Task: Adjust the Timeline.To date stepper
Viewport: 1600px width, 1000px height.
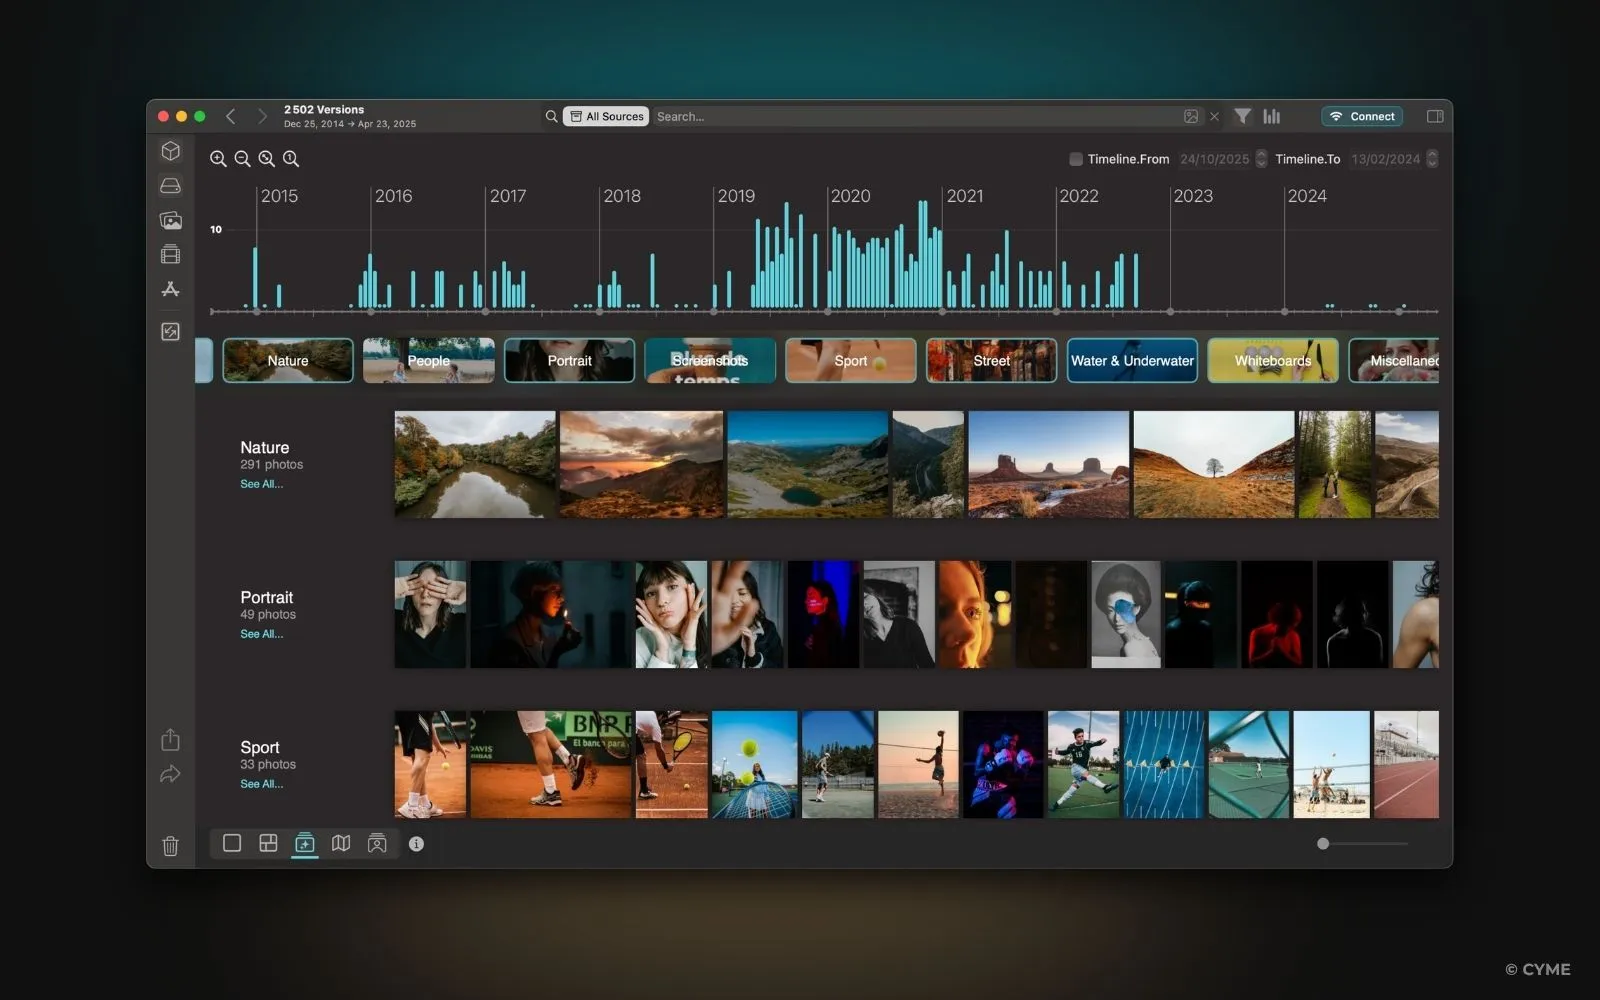Action: click(1432, 159)
